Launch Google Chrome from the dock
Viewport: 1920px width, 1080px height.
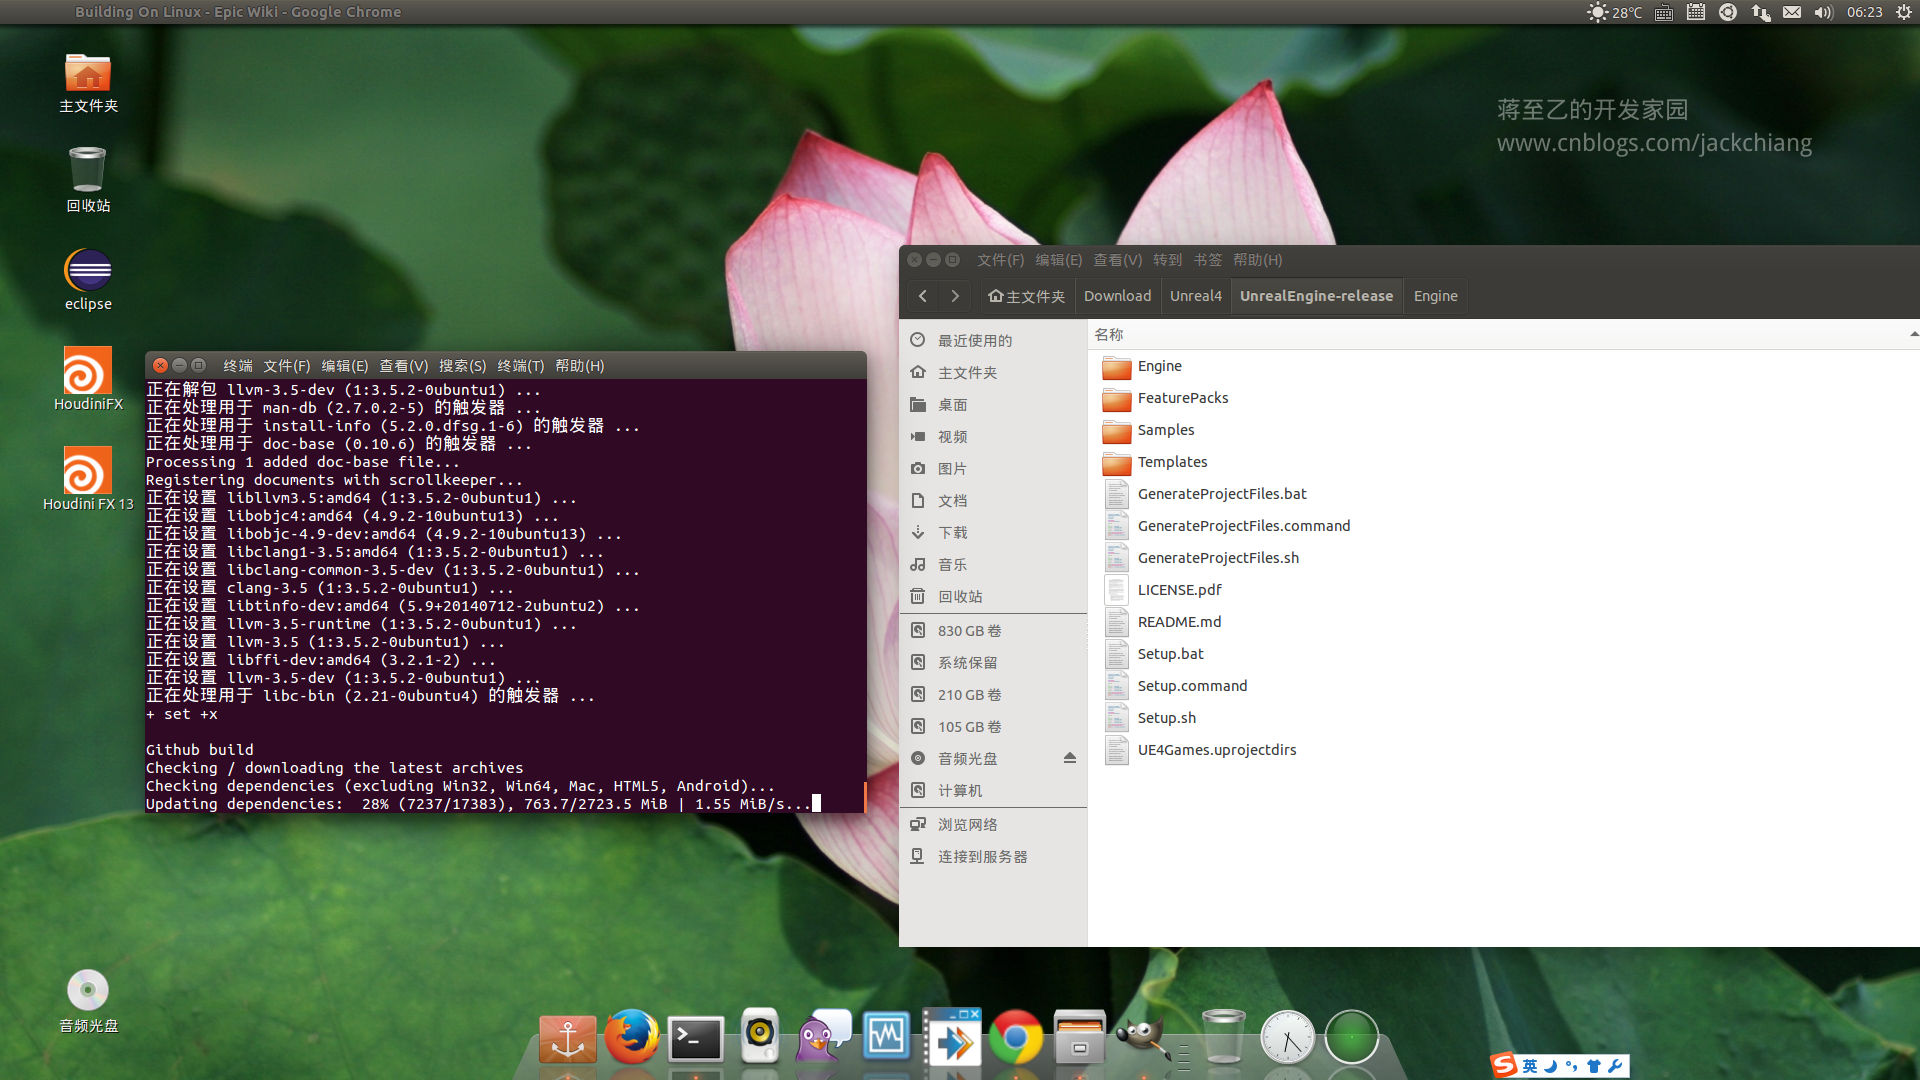click(x=1015, y=1038)
